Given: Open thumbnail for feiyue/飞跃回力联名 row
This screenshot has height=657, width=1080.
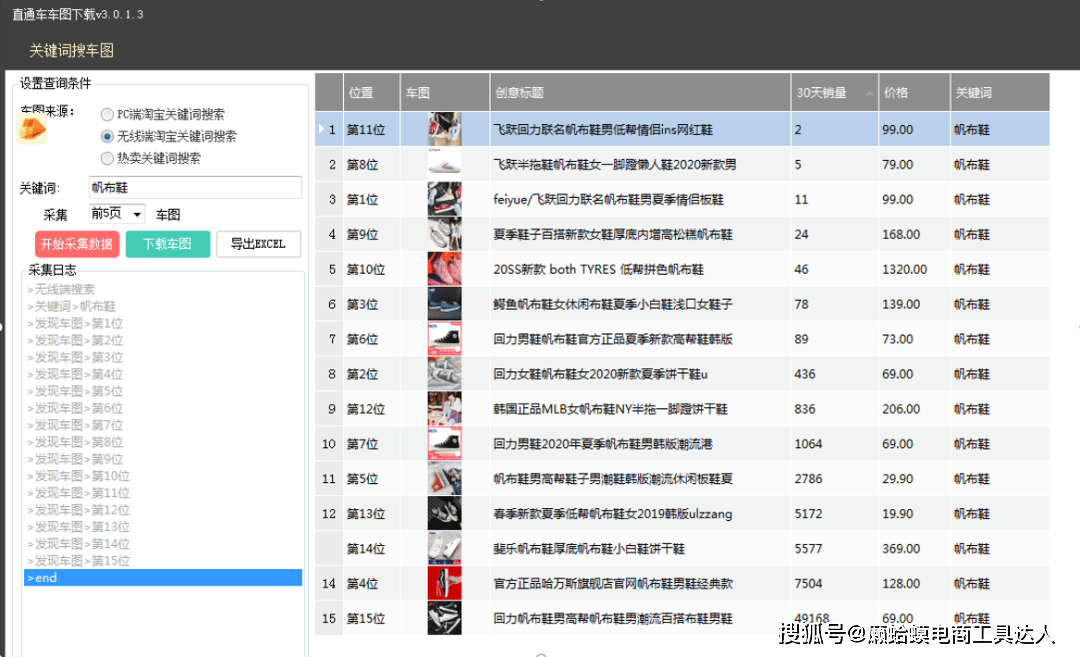Looking at the screenshot, I should point(444,200).
